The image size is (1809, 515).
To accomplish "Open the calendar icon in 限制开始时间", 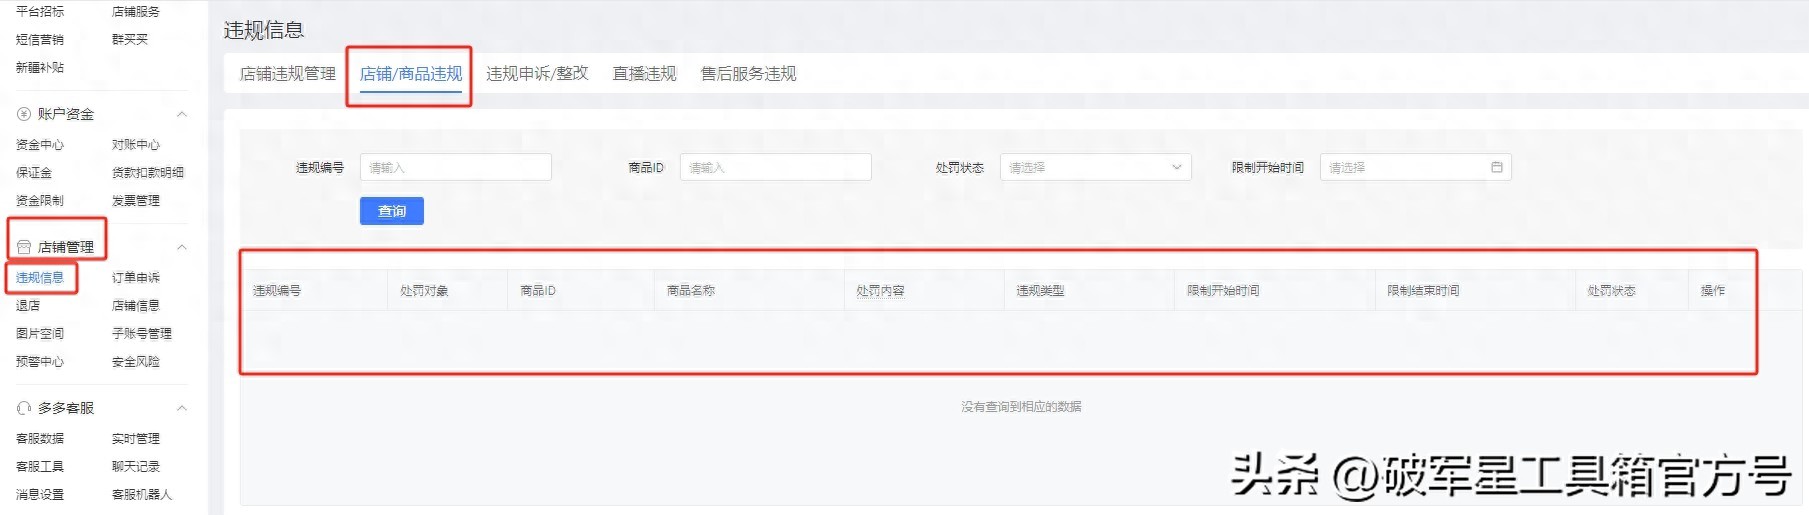I will tap(1497, 167).
